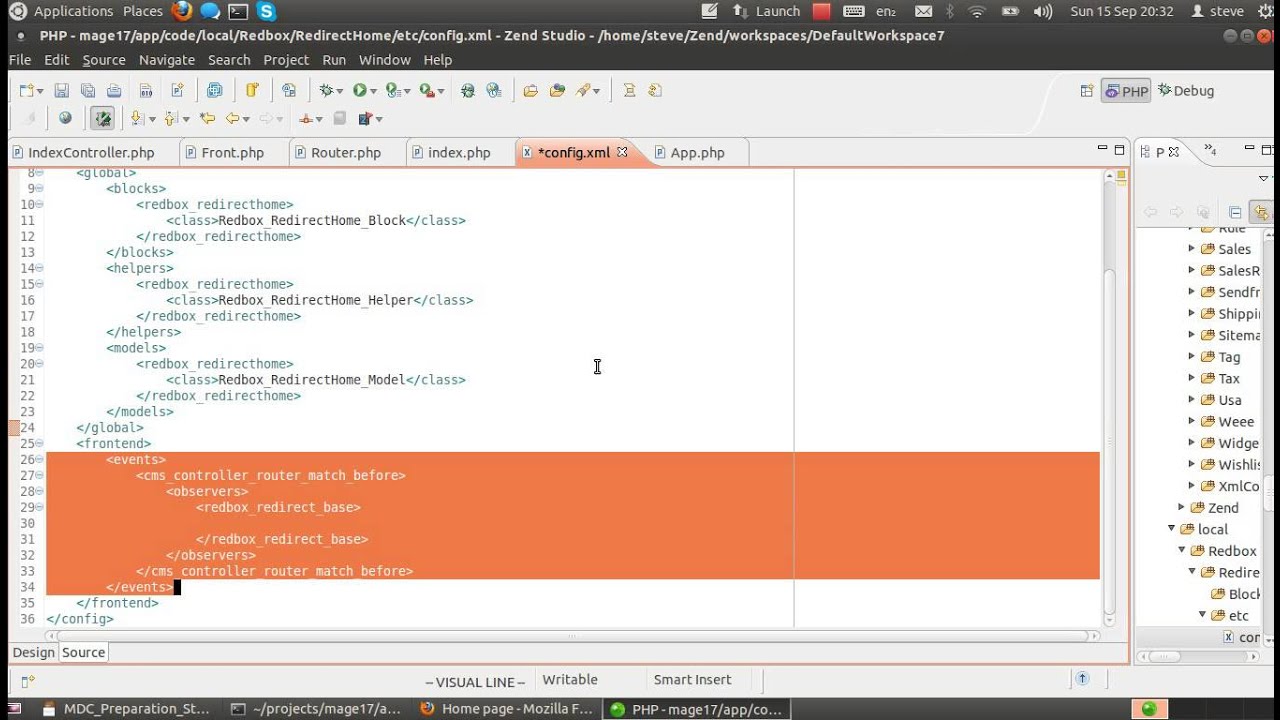Toggle Smart Insert mode in status bar
The width and height of the screenshot is (1280, 720).
point(692,679)
